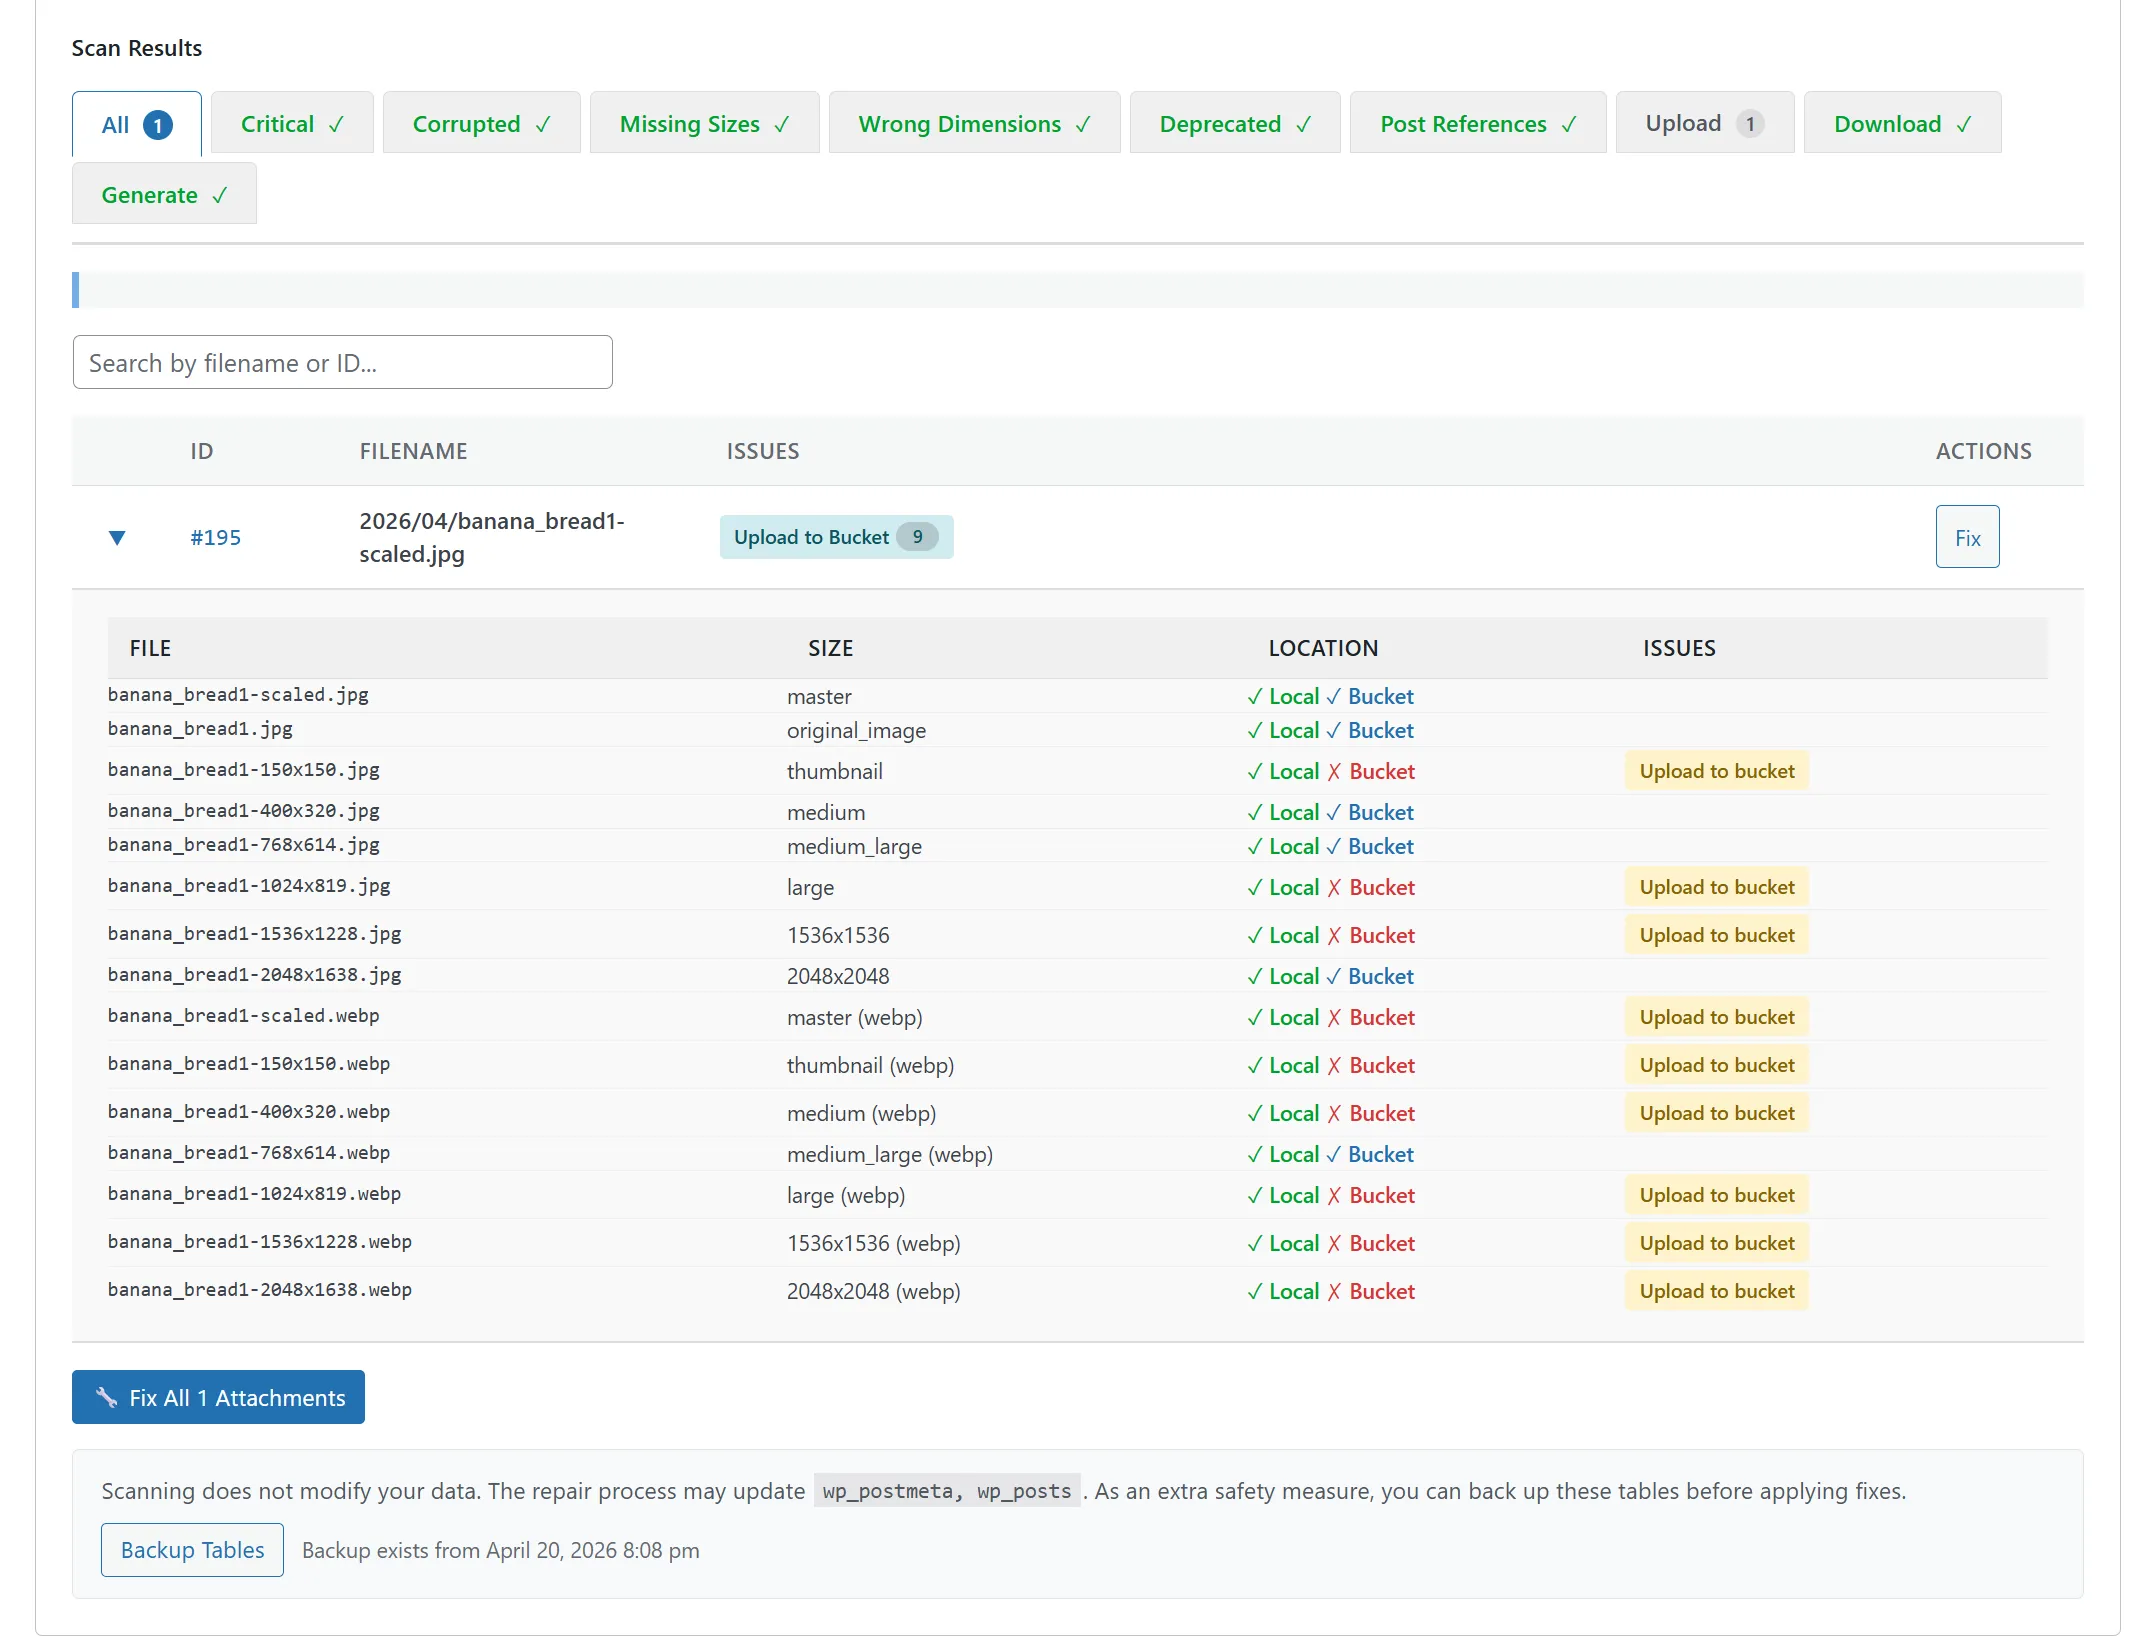The height and width of the screenshot is (1638, 2136).
Task: Open the Generate tab
Action: coord(164,195)
